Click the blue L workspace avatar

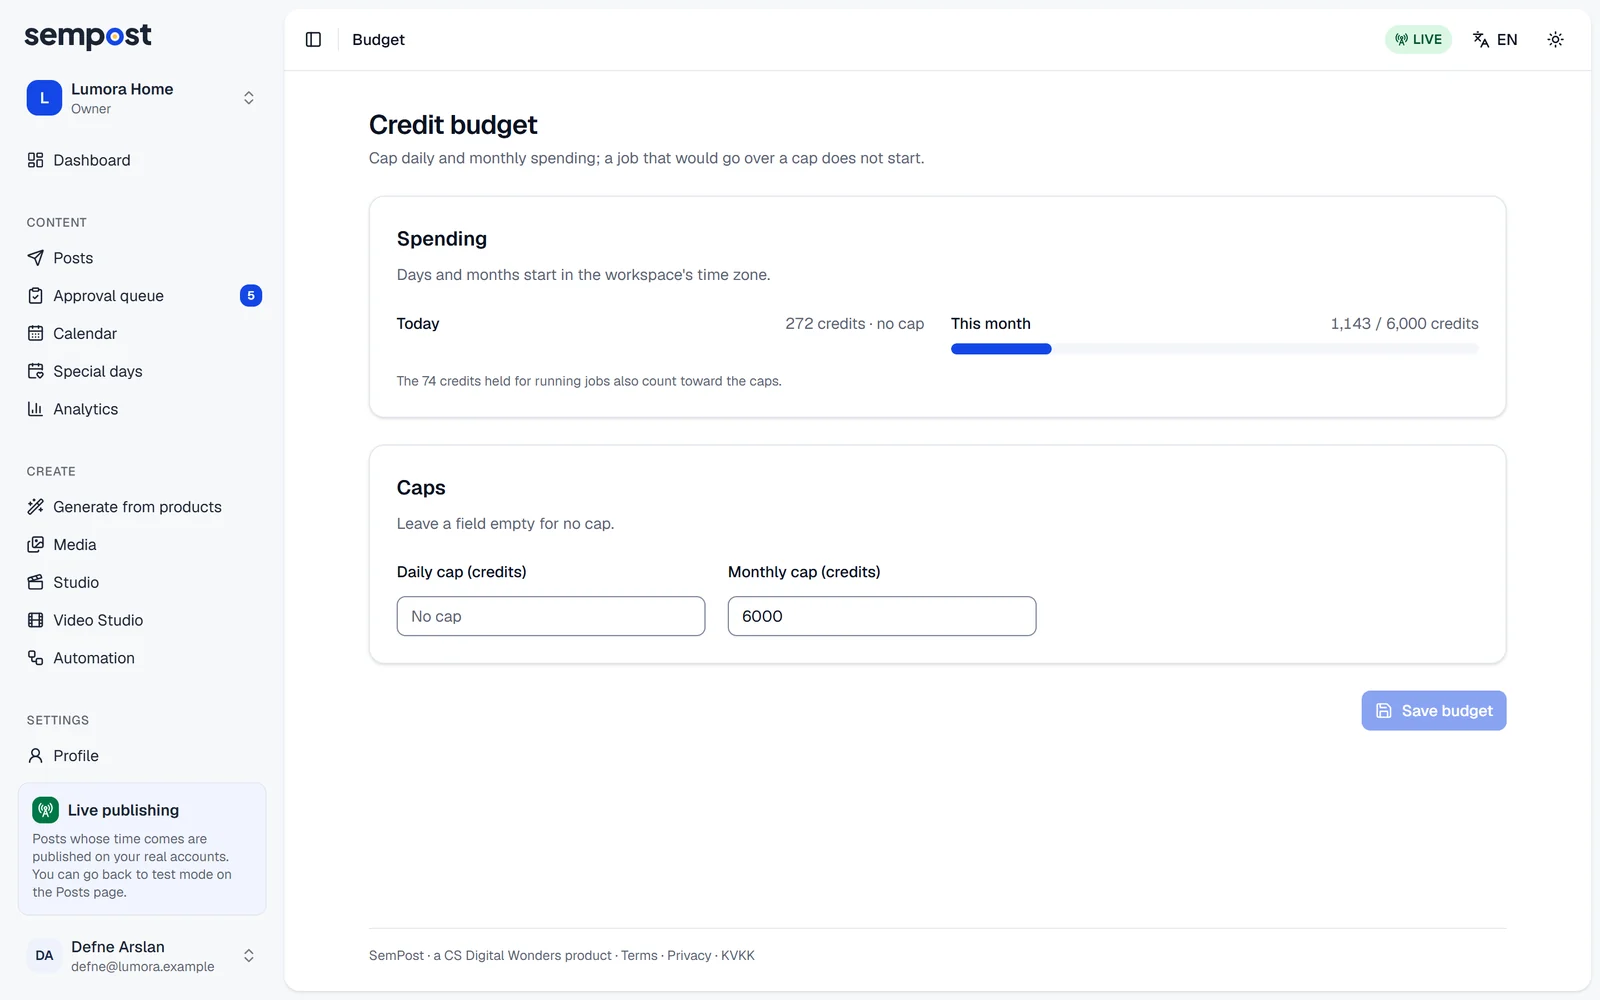click(44, 98)
